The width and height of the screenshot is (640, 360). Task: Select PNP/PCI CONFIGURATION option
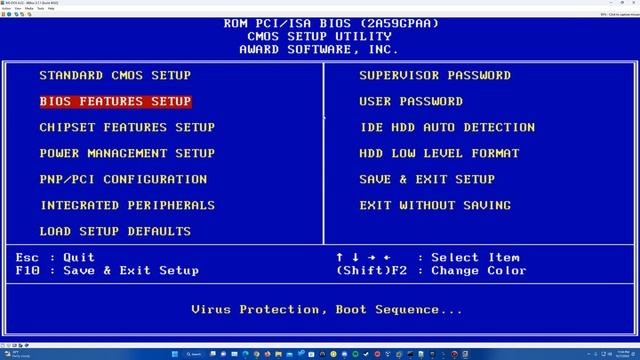tap(123, 179)
